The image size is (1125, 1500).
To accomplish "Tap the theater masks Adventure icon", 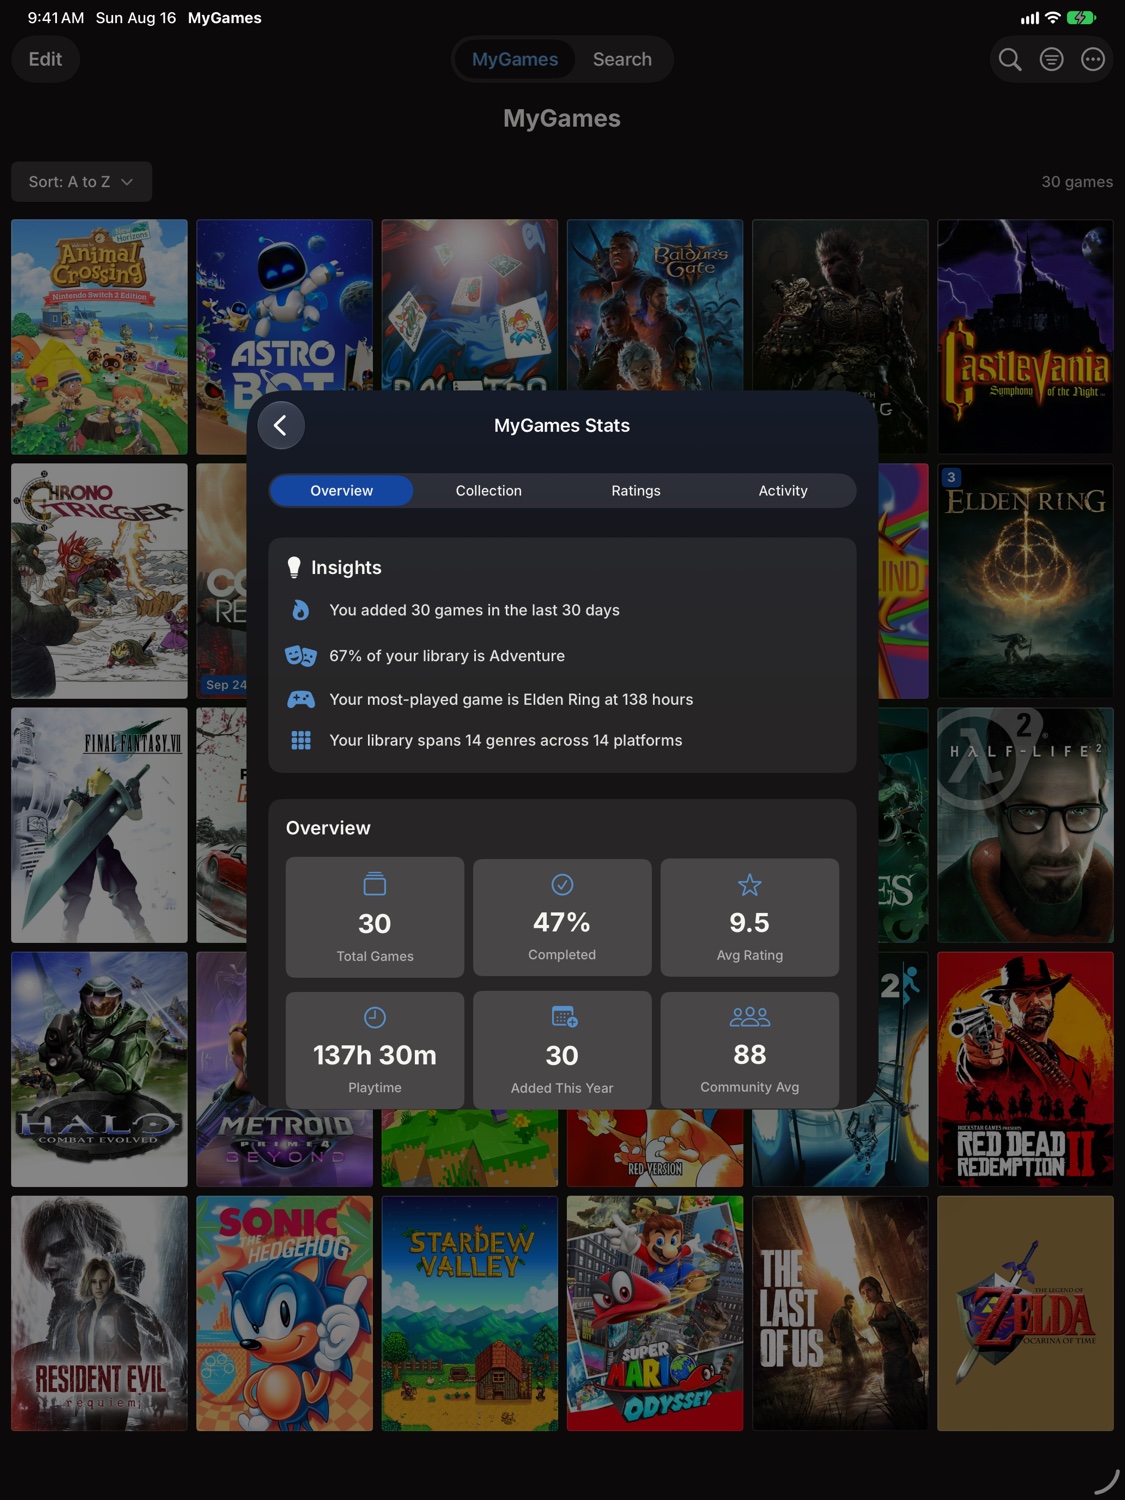I will pyautogui.click(x=301, y=656).
